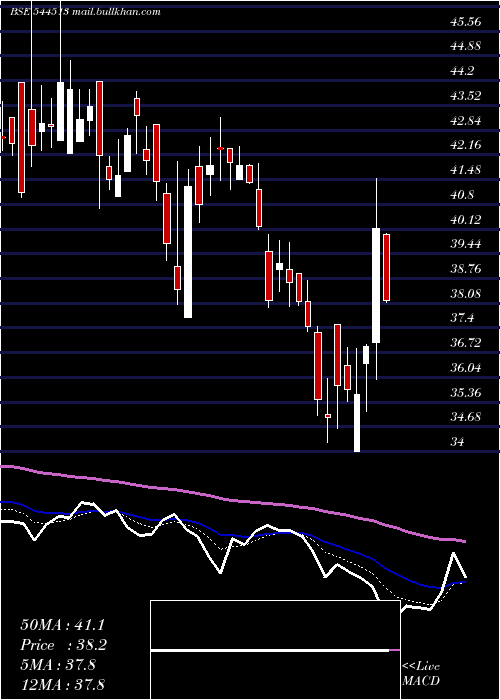Click the 36.72 price axis label
This screenshot has width=500, height=700.
point(466,343)
